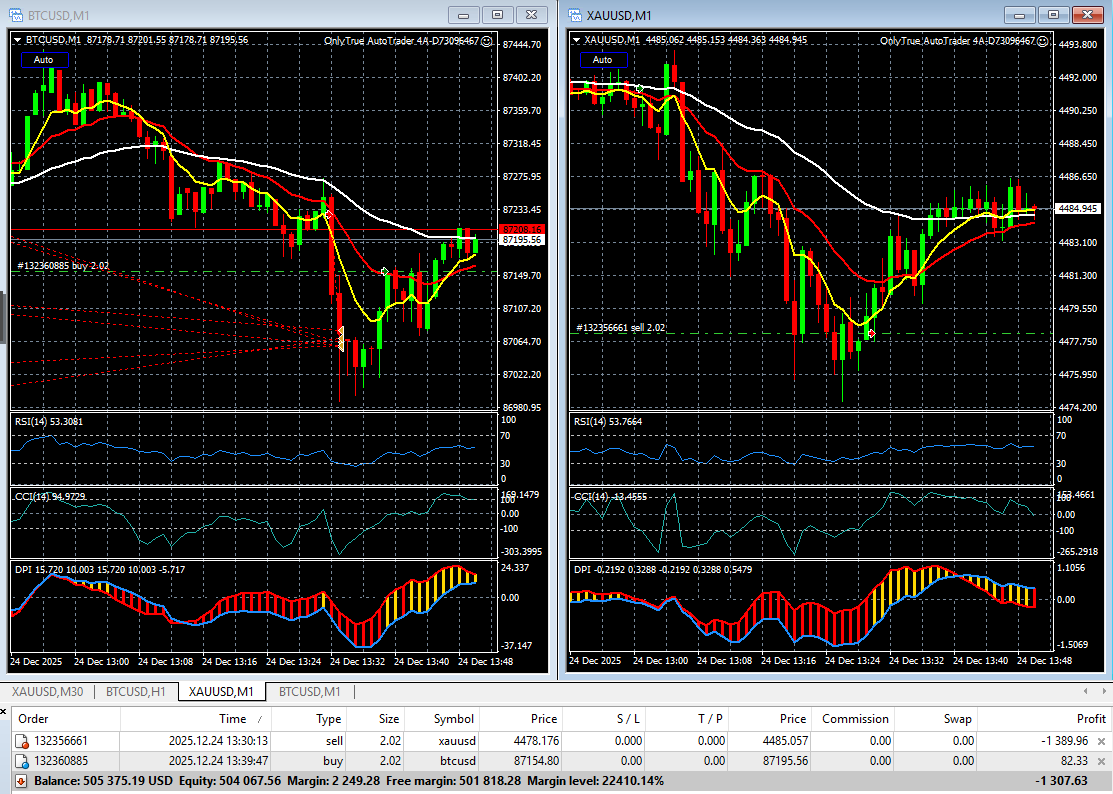Click the smiley expert advisor icon on BTCUSD chart

(487, 41)
